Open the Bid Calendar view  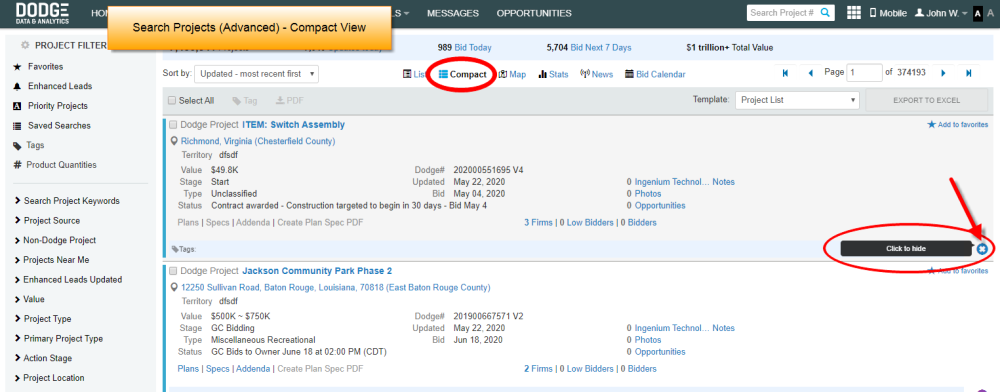click(656, 75)
